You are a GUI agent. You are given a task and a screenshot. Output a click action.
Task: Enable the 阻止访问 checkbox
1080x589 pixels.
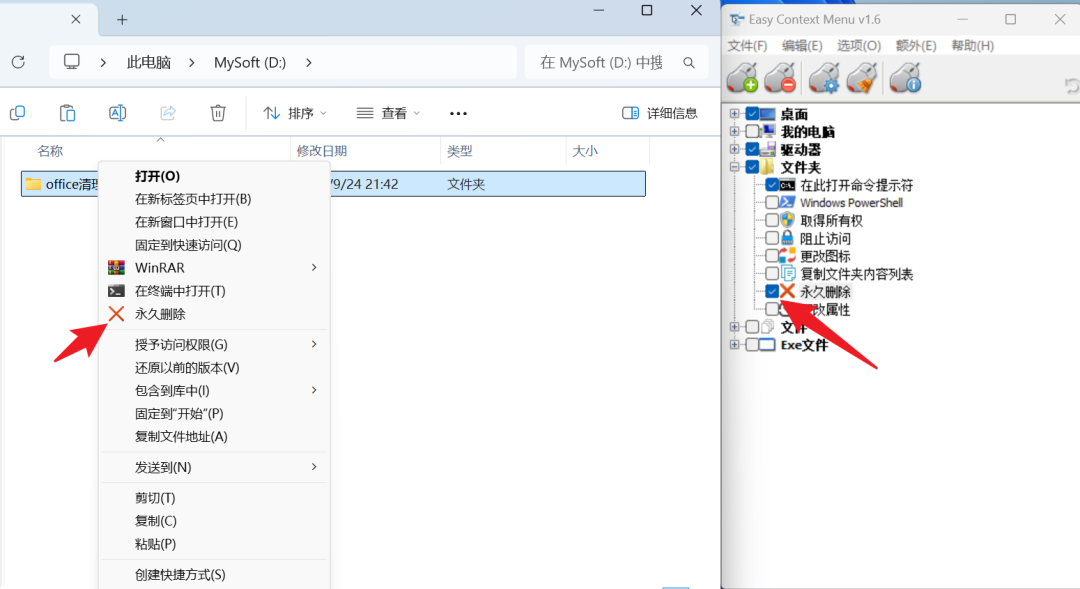[771, 238]
